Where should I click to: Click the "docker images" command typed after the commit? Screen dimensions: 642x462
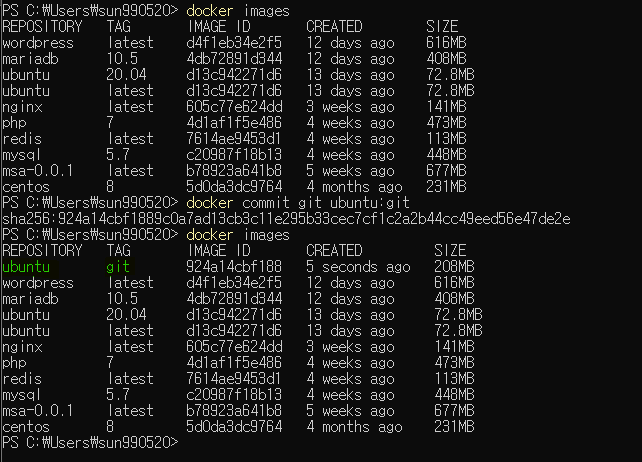[x=238, y=235]
